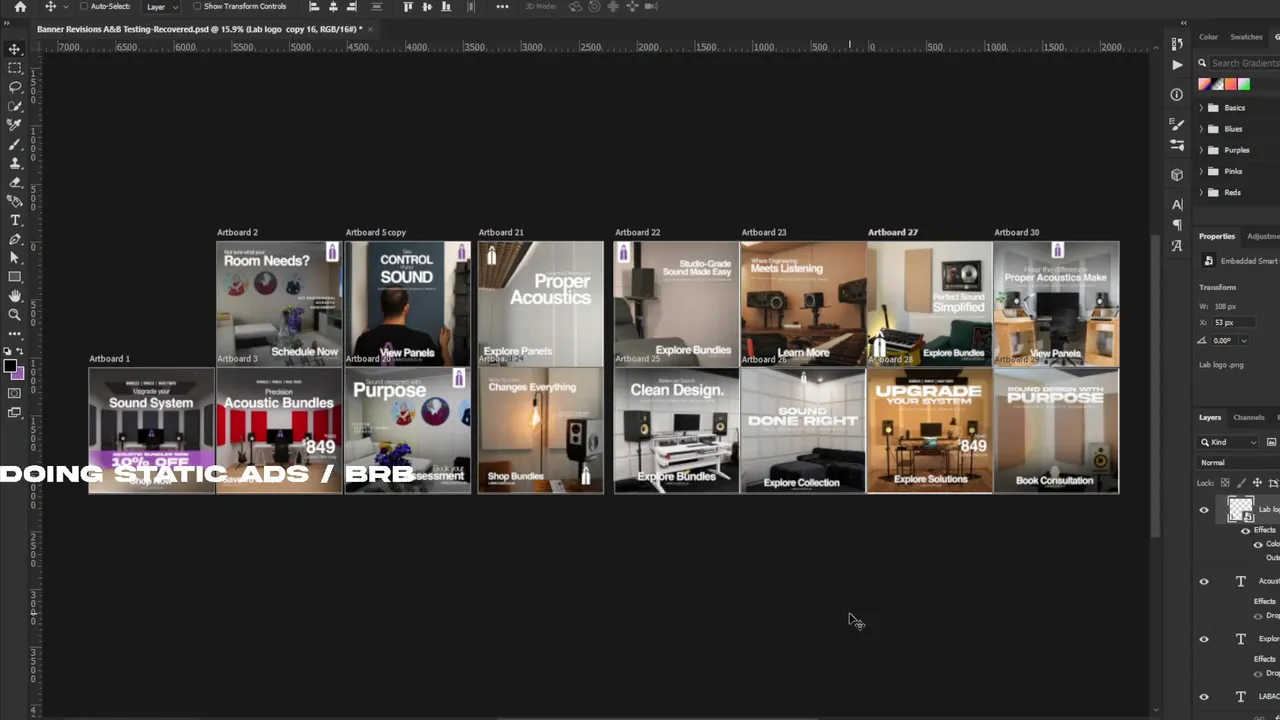Expand the Reds gradient folder
The height and width of the screenshot is (720, 1280).
1201,192
